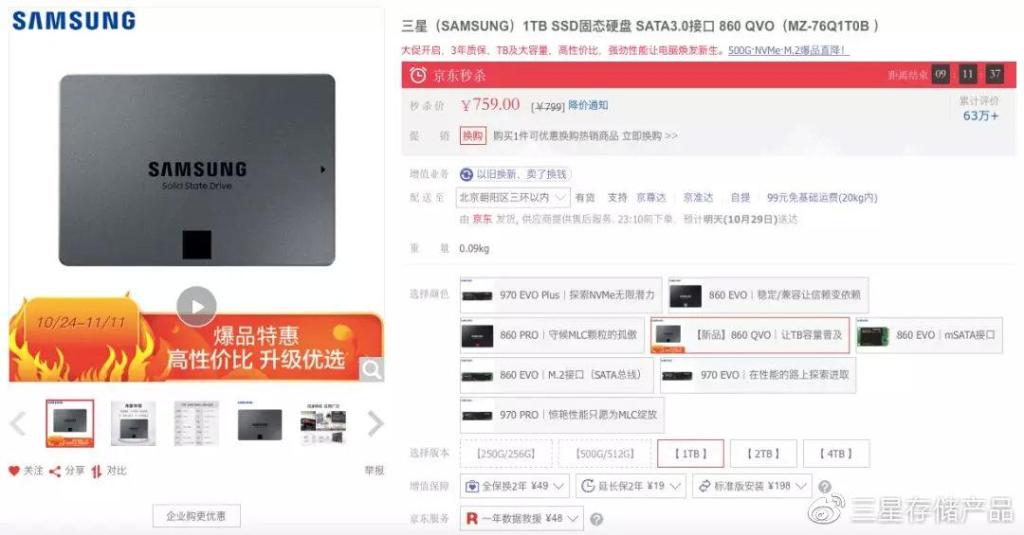Select the 970 EVO Plus model option

[x=560, y=295]
